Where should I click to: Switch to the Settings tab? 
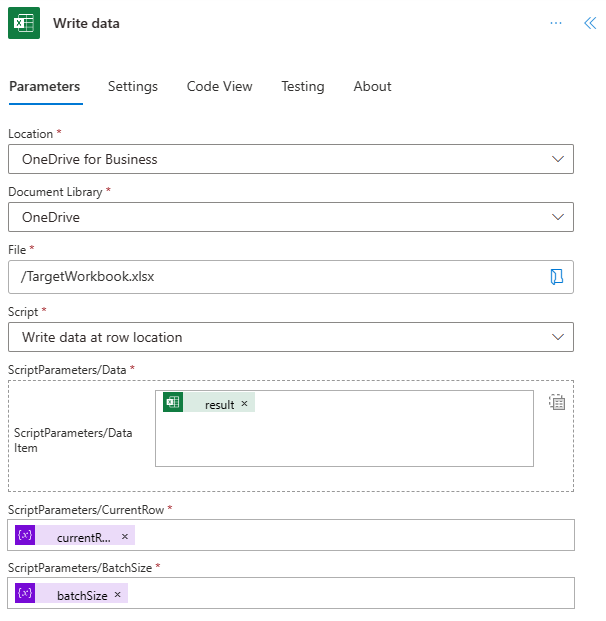click(133, 86)
